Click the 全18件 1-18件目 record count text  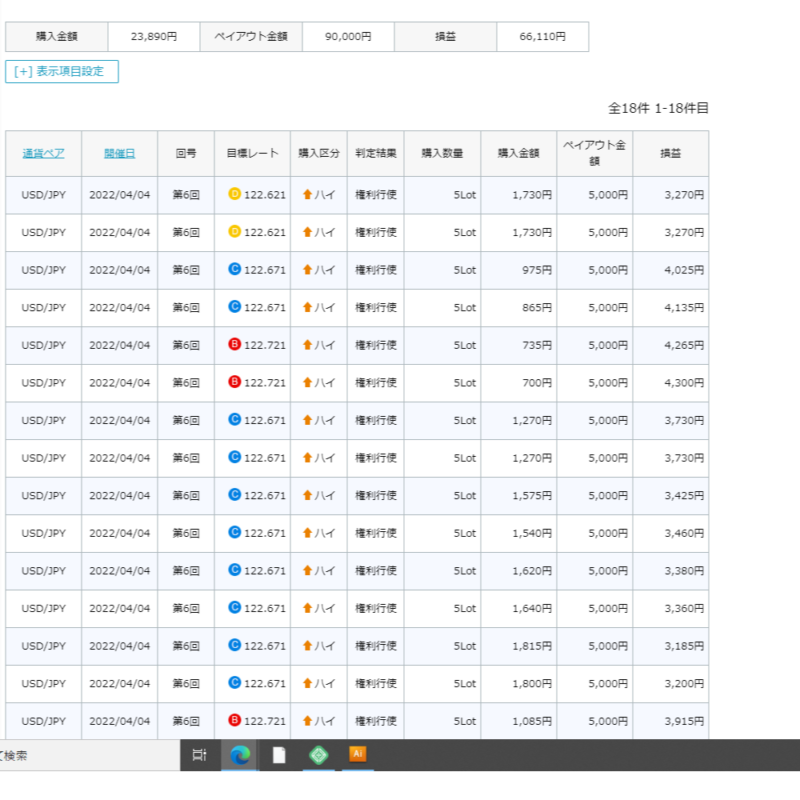pos(658,108)
